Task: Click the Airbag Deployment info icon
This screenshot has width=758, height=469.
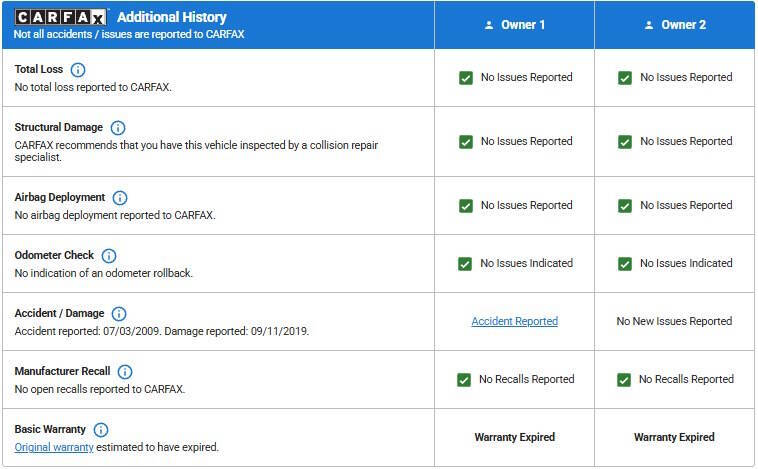Action: 120,198
